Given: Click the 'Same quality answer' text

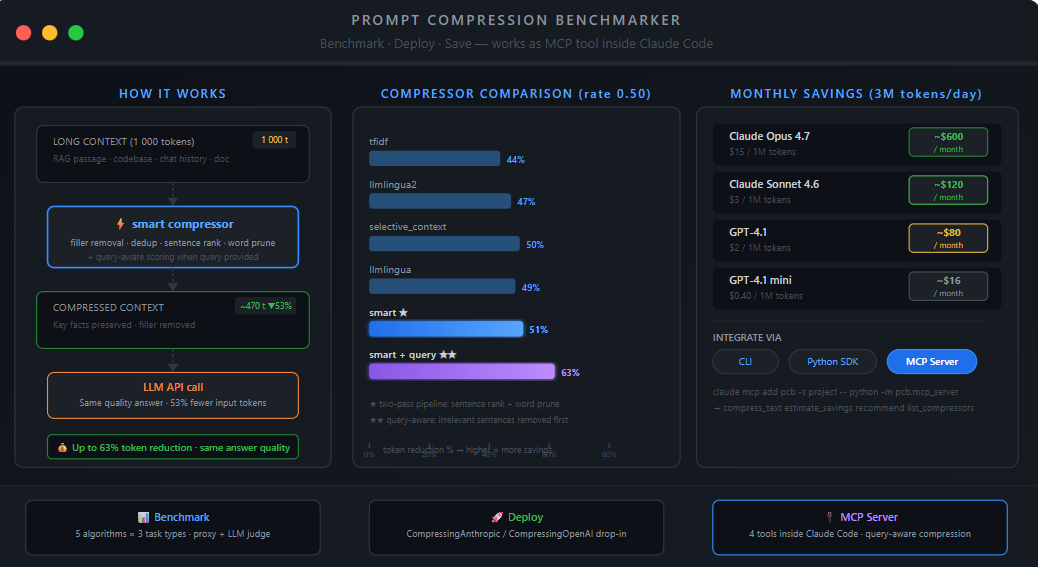Looking at the screenshot, I should (x=173, y=402).
